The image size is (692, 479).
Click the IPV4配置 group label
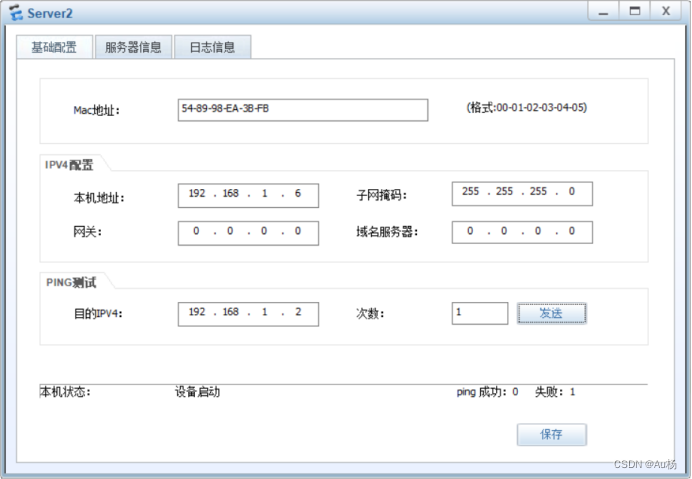[69, 165]
